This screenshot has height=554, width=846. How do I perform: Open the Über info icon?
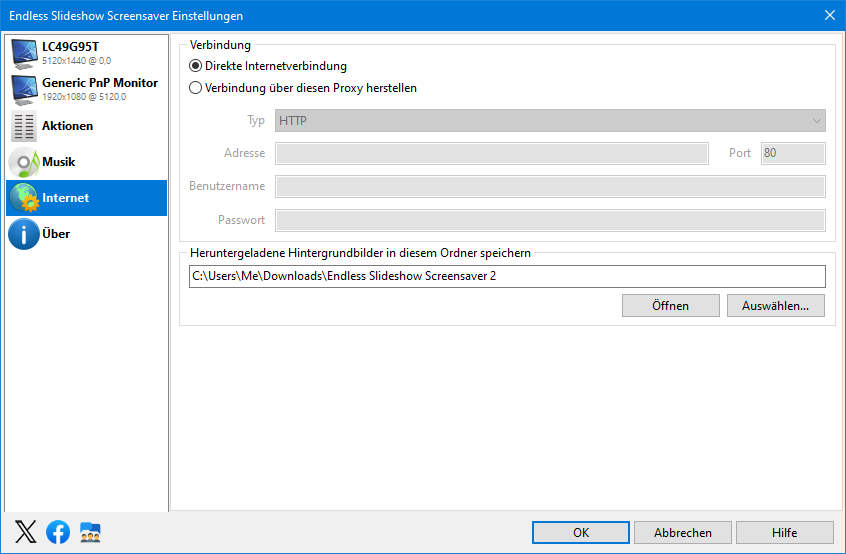[24, 234]
